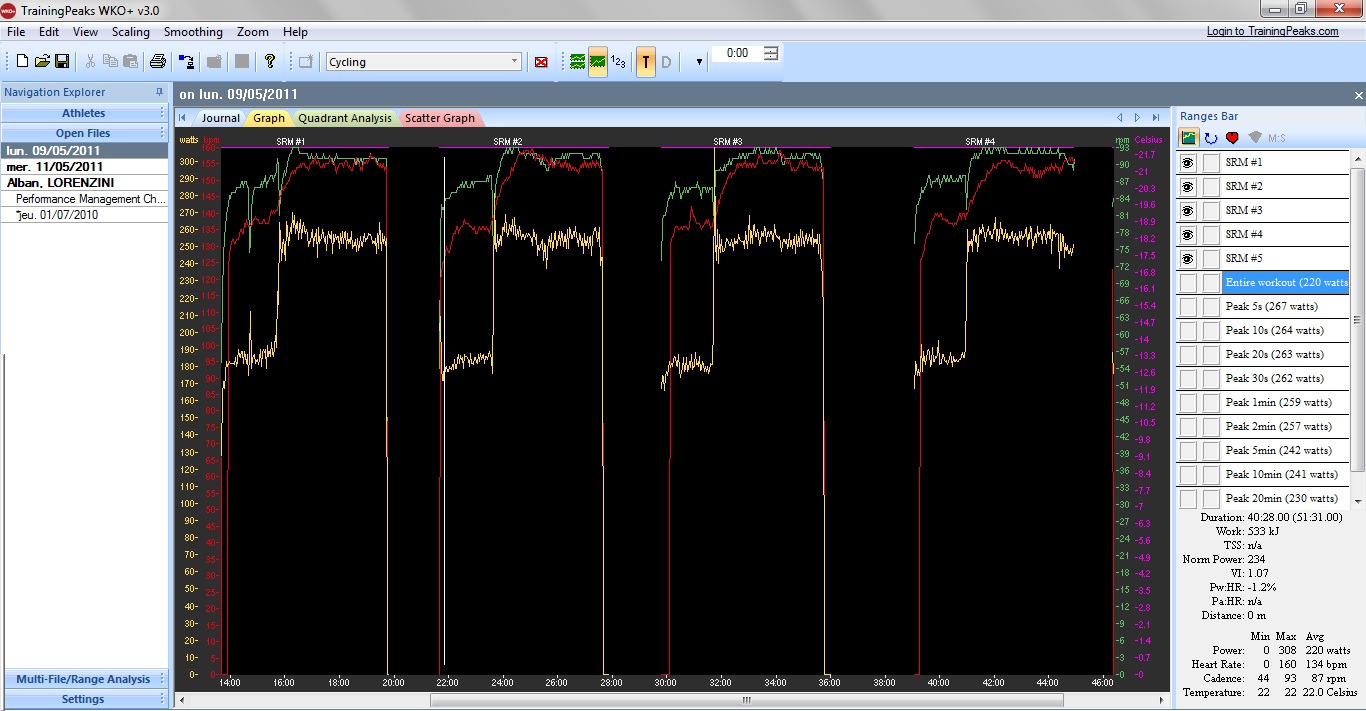
Task: Check the second box beside SRM #1
Action: coord(1211,162)
